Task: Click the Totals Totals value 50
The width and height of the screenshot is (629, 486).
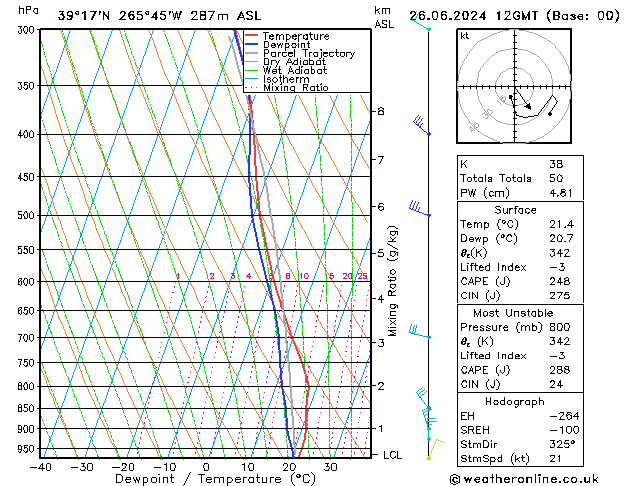Action: point(556,178)
